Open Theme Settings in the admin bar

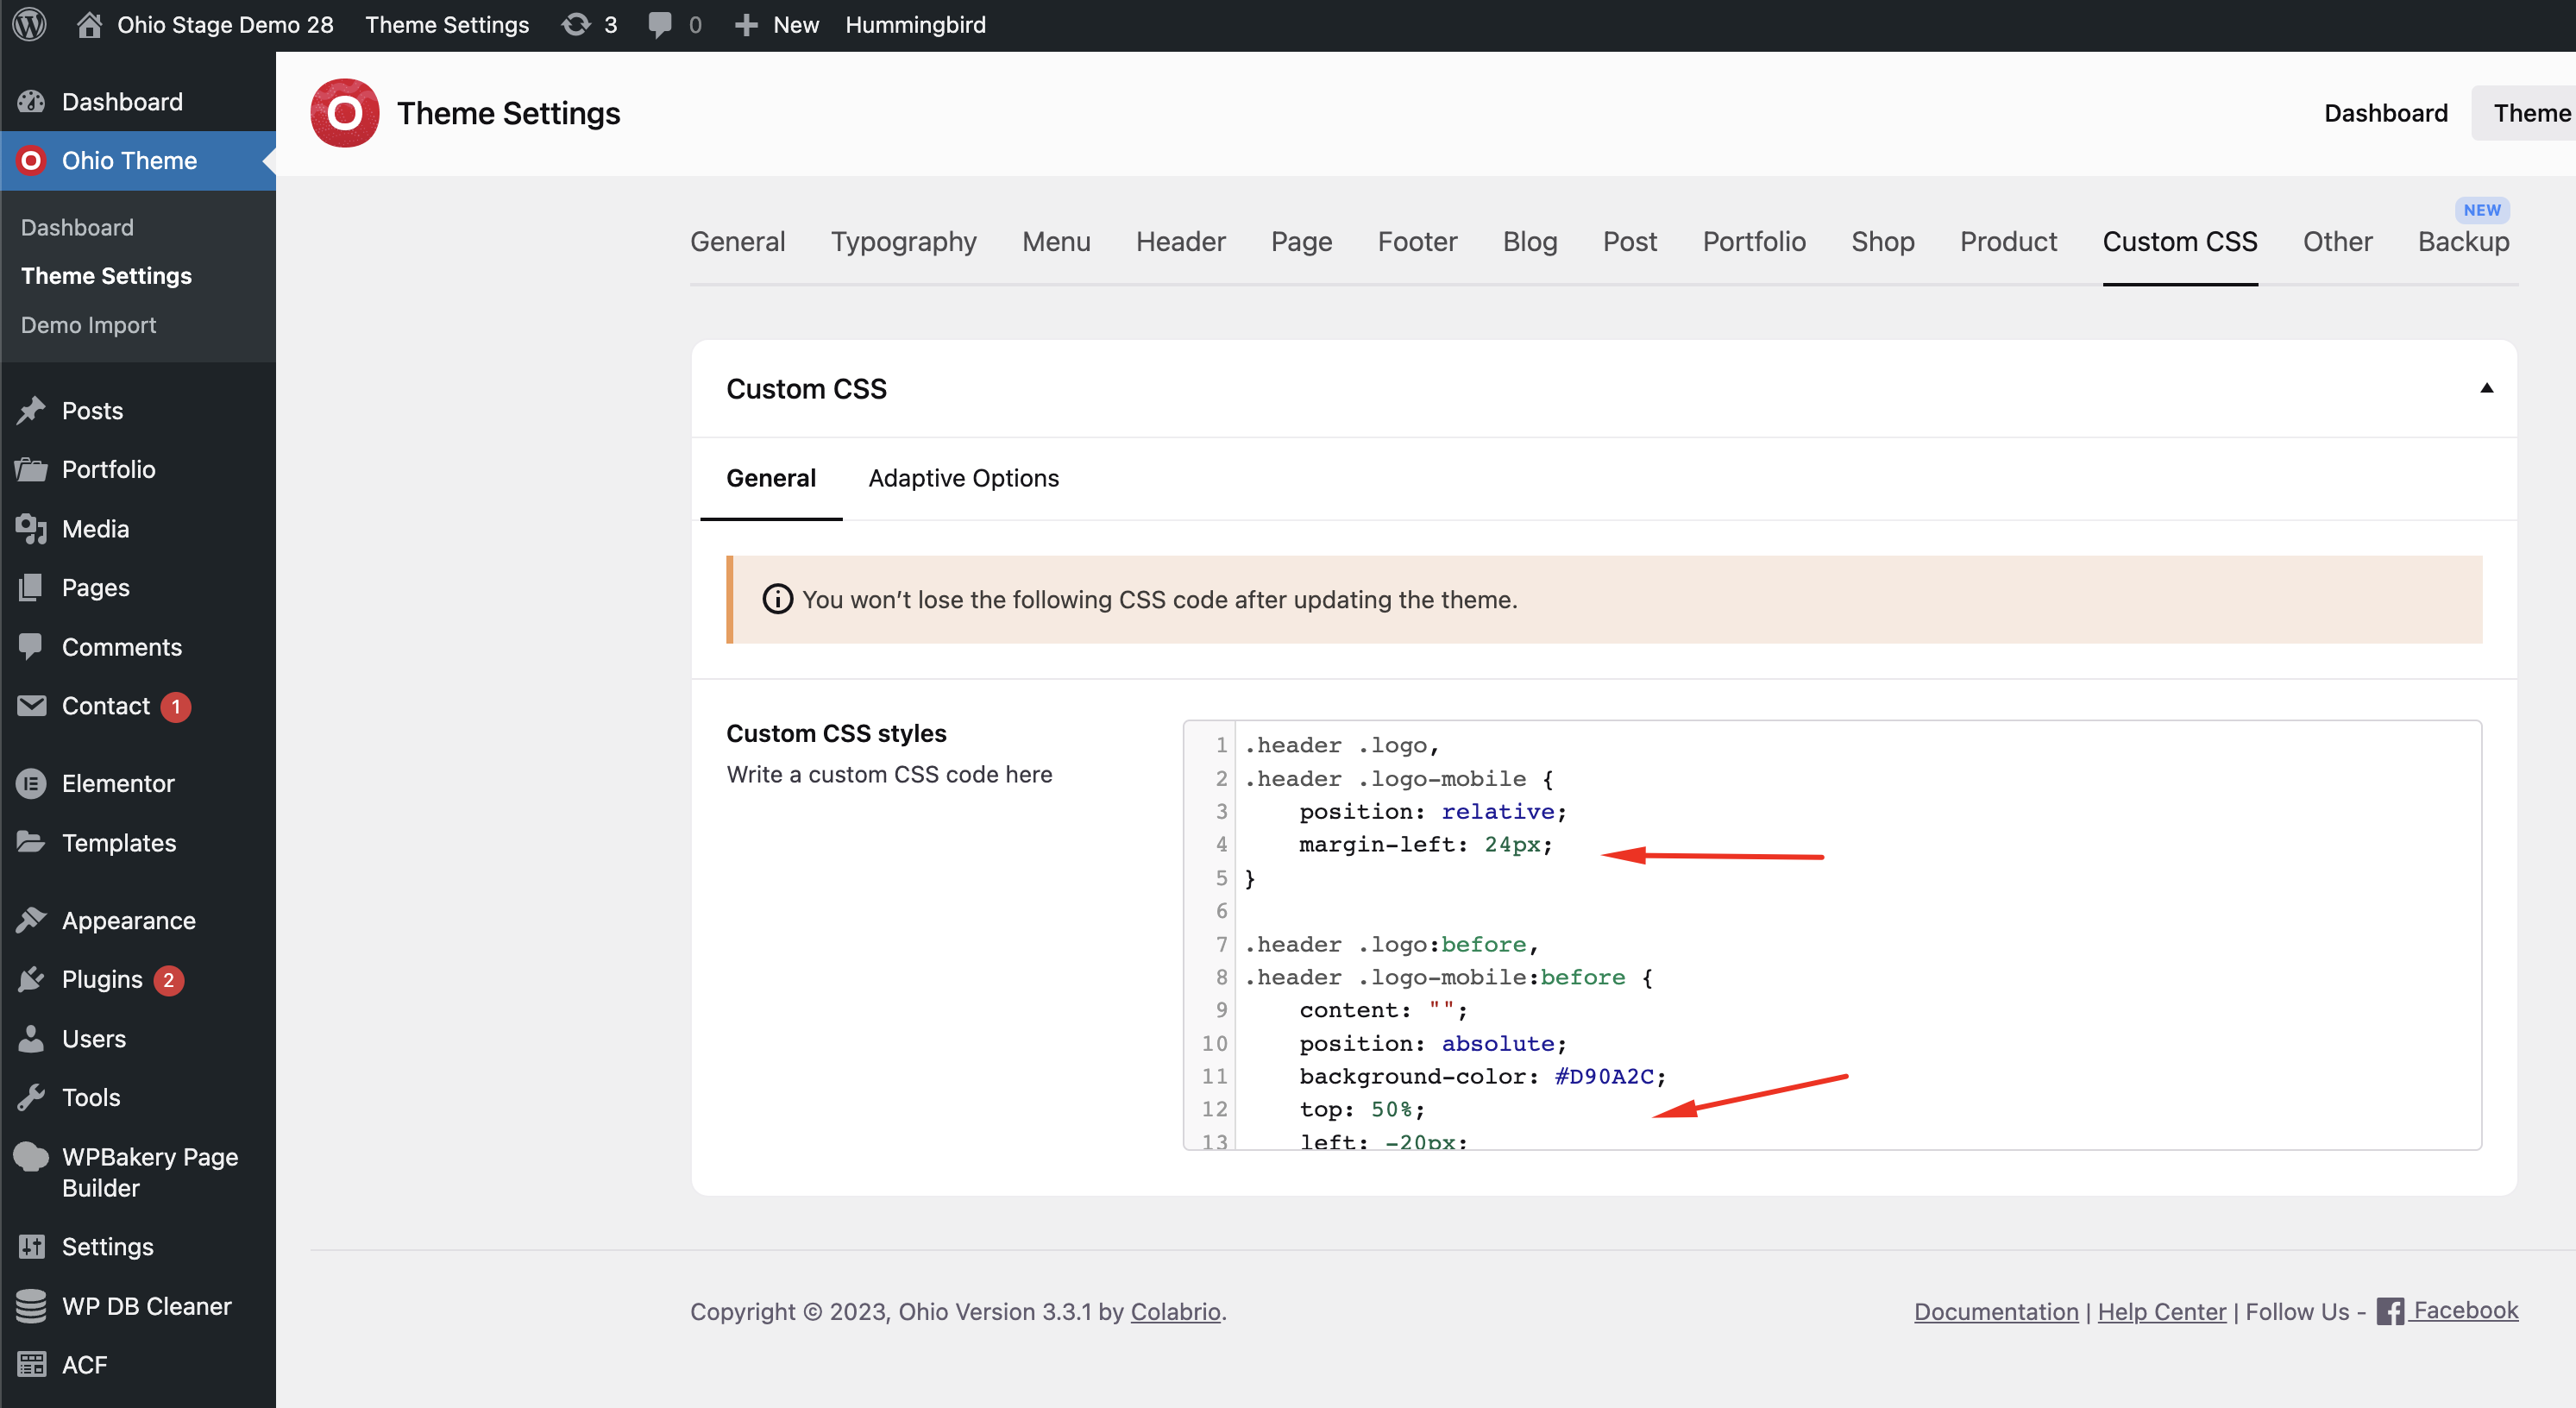pyautogui.click(x=447, y=25)
